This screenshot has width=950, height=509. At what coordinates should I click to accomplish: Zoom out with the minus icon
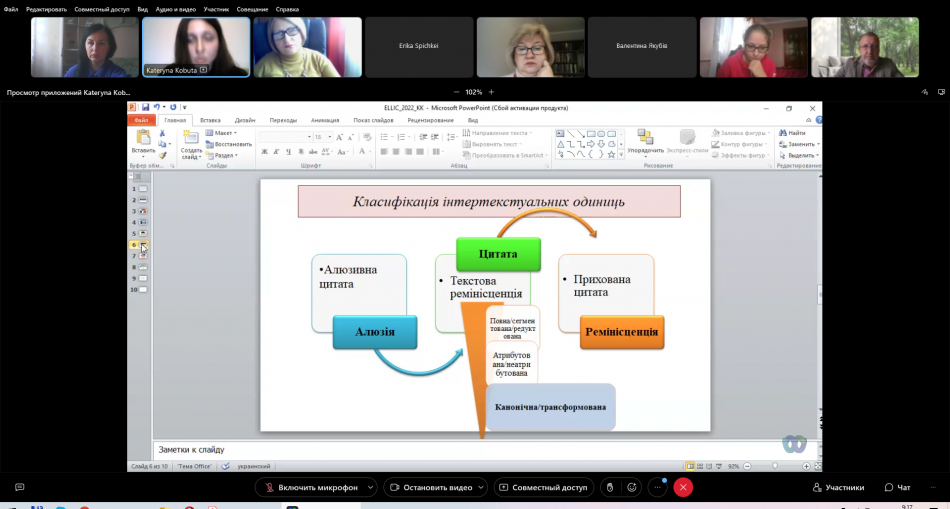pyautogui.click(x=454, y=92)
